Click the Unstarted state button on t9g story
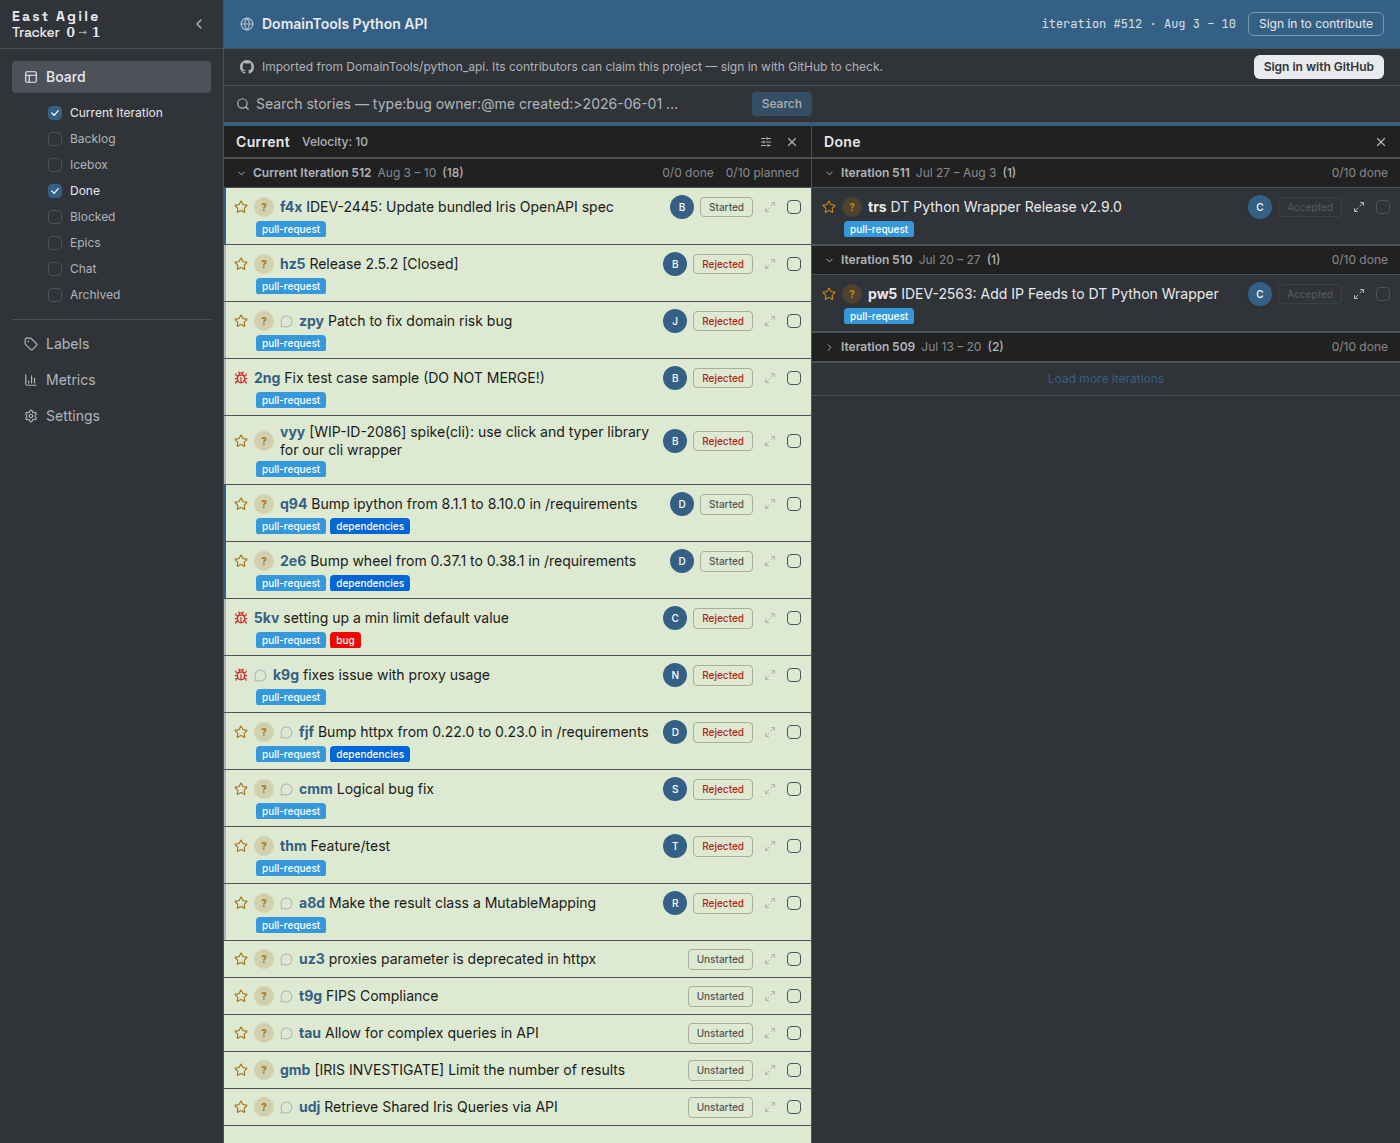The image size is (1400, 1143). click(x=721, y=996)
